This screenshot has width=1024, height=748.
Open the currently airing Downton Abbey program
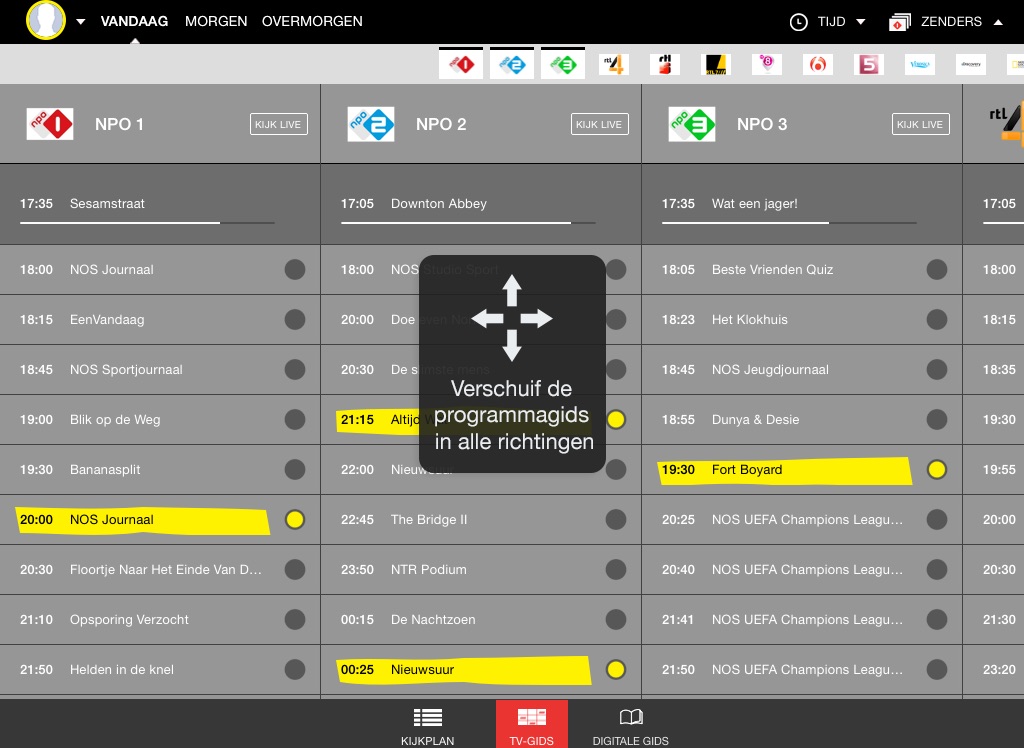tap(481, 204)
